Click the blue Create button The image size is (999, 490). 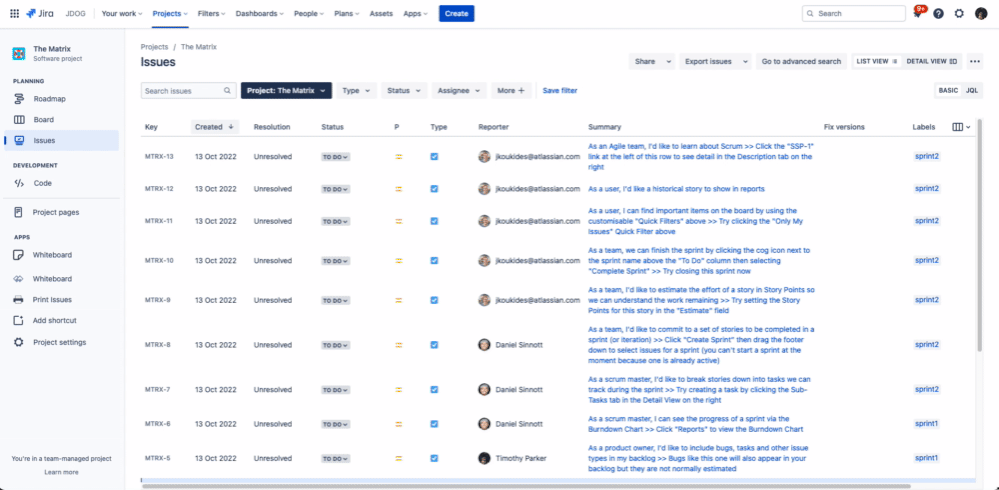(456, 13)
